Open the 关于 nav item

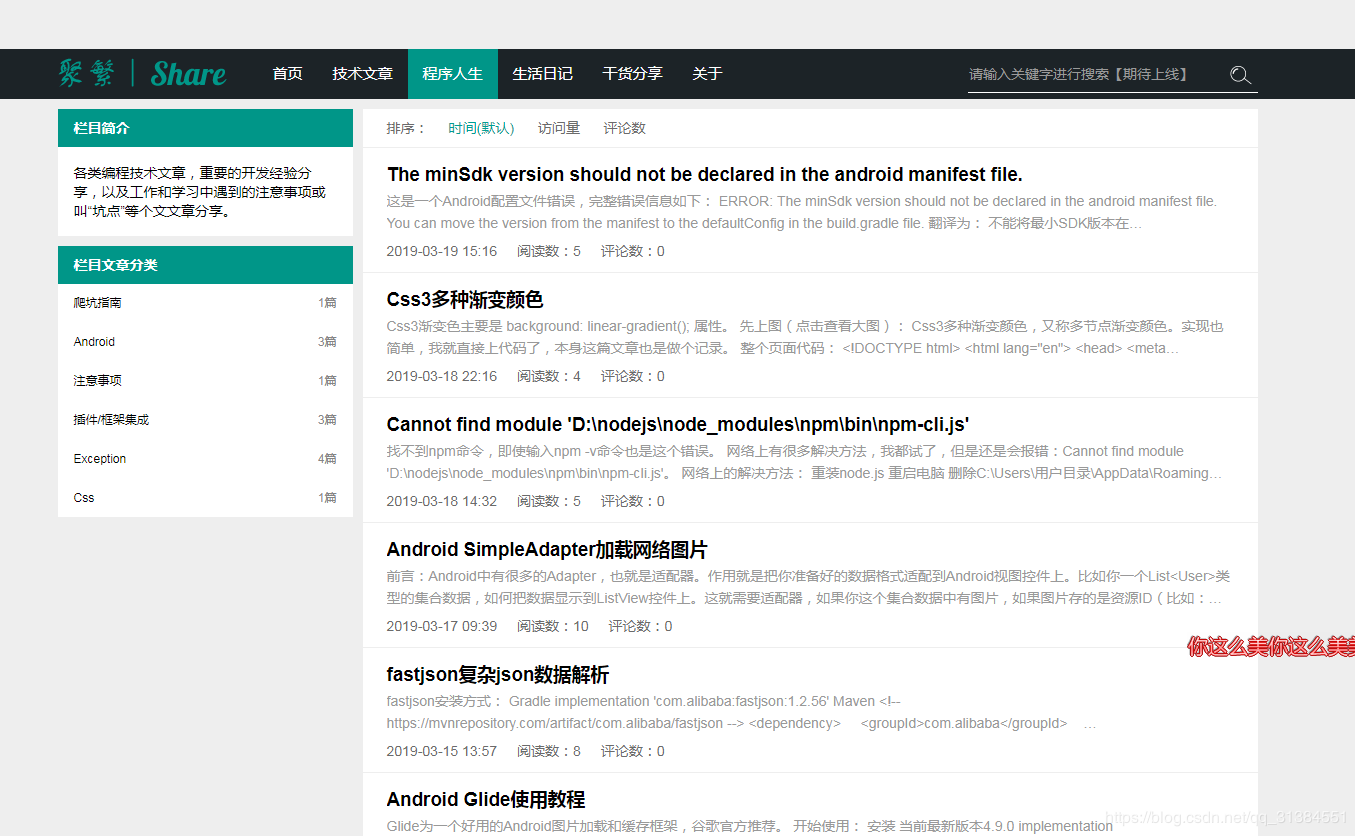[x=707, y=74]
